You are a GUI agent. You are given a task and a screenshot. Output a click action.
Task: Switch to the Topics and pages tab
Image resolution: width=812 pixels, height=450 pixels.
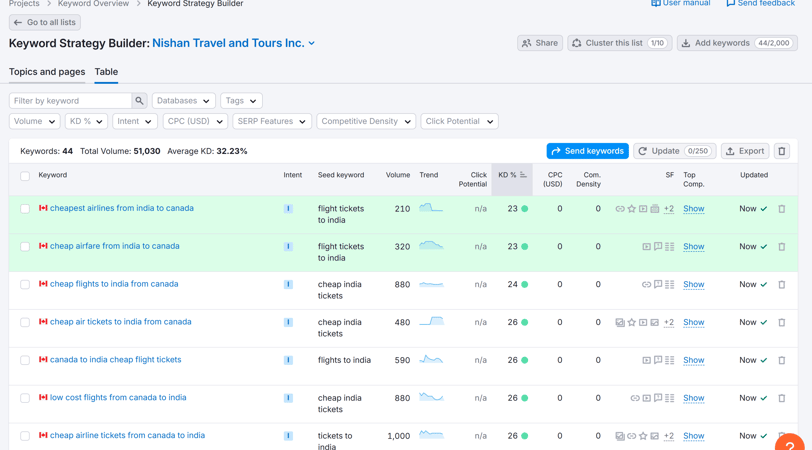coord(47,72)
